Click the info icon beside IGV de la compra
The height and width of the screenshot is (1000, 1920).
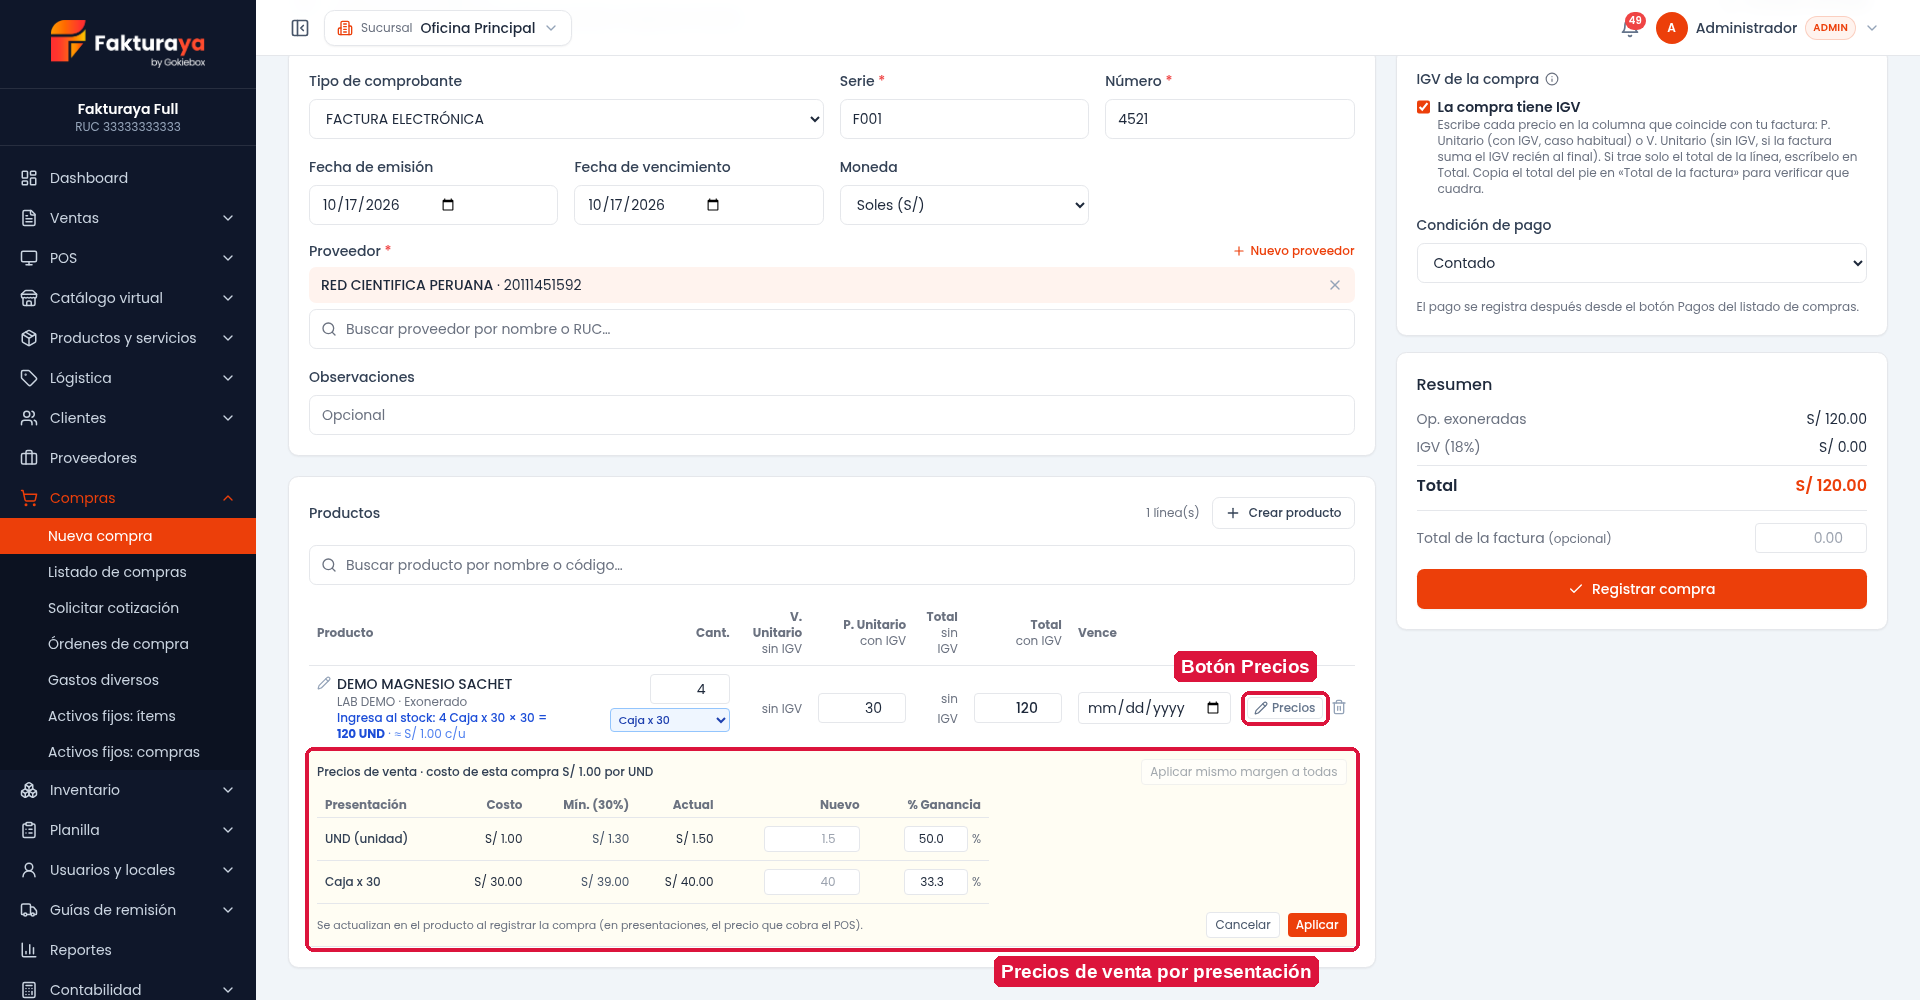point(1552,79)
